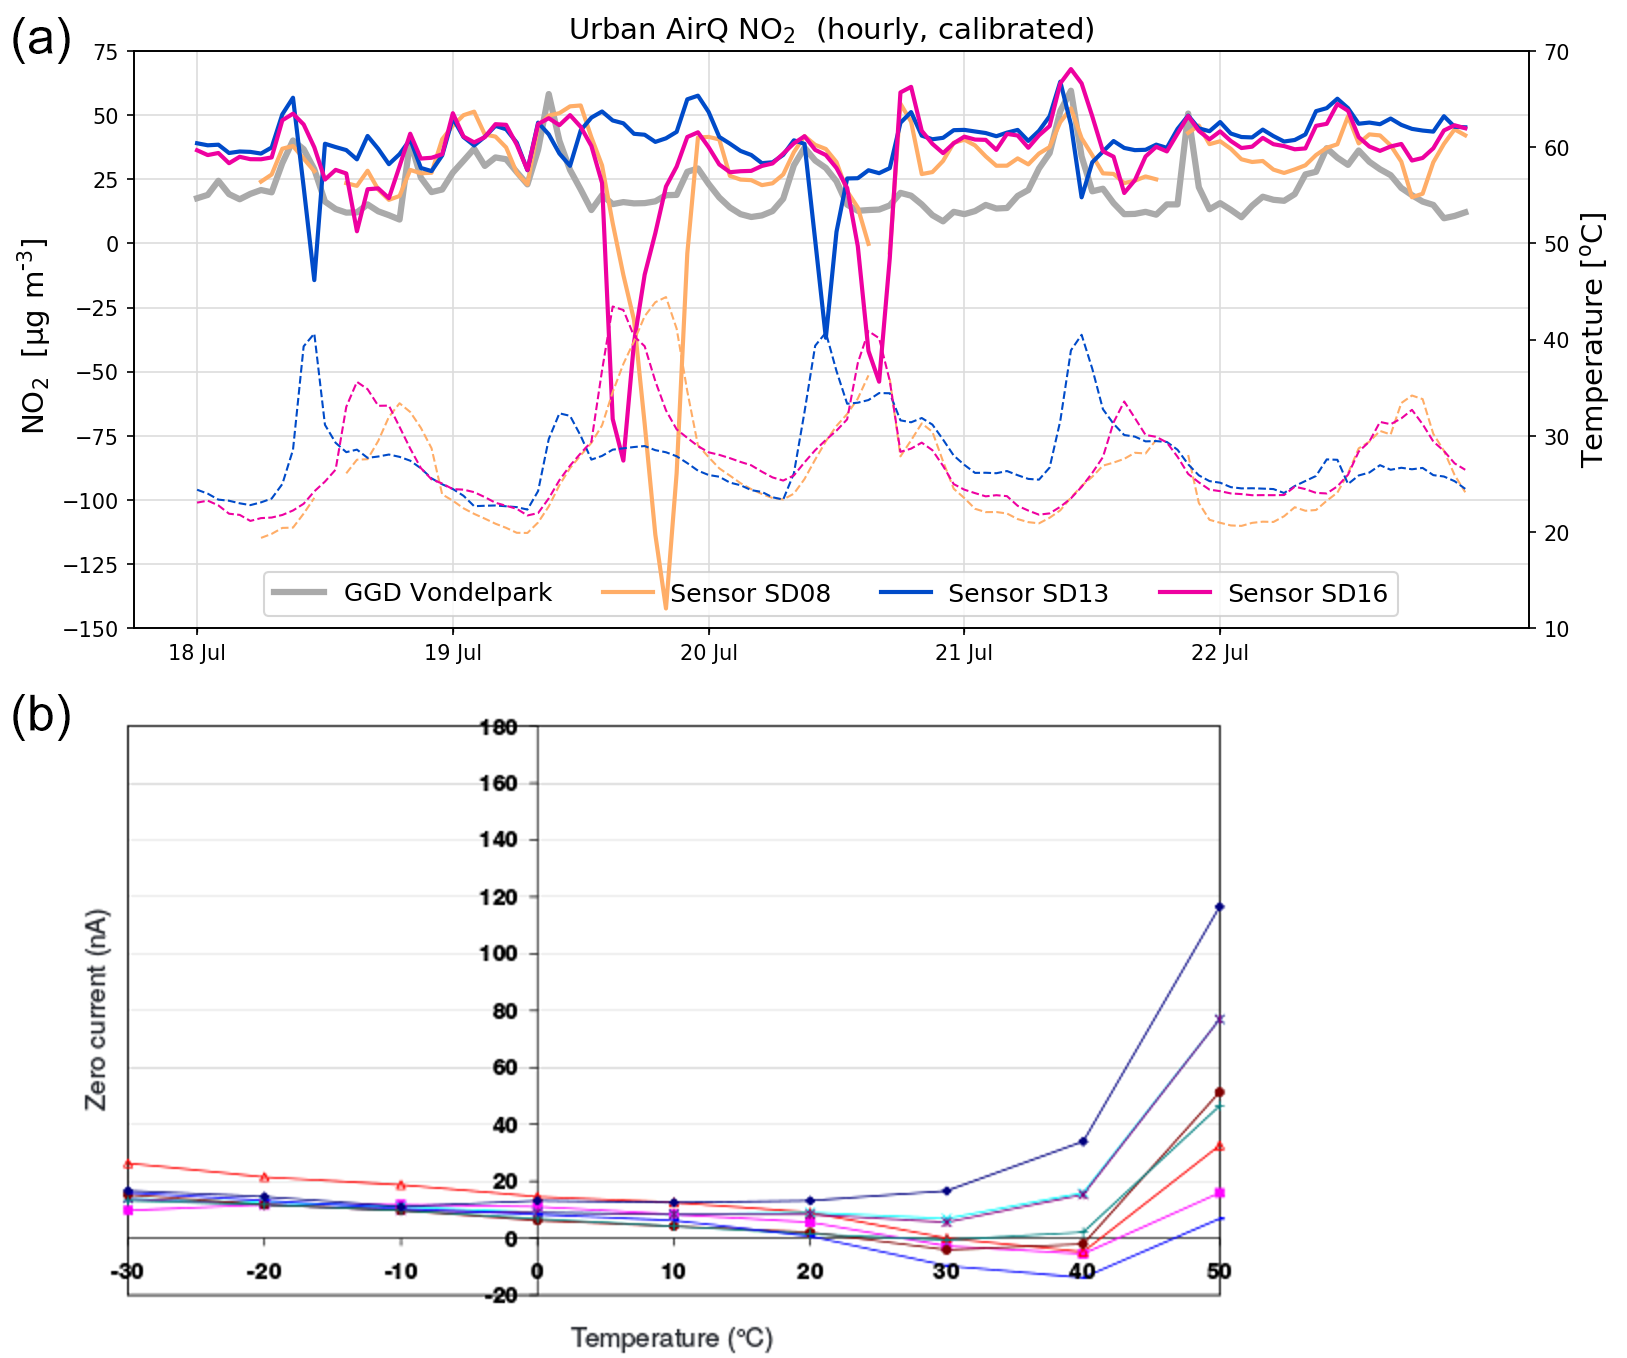Image resolution: width=1627 pixels, height=1358 pixels.
Task: Select the Sensor SD08 legend label
Action: 750,594
